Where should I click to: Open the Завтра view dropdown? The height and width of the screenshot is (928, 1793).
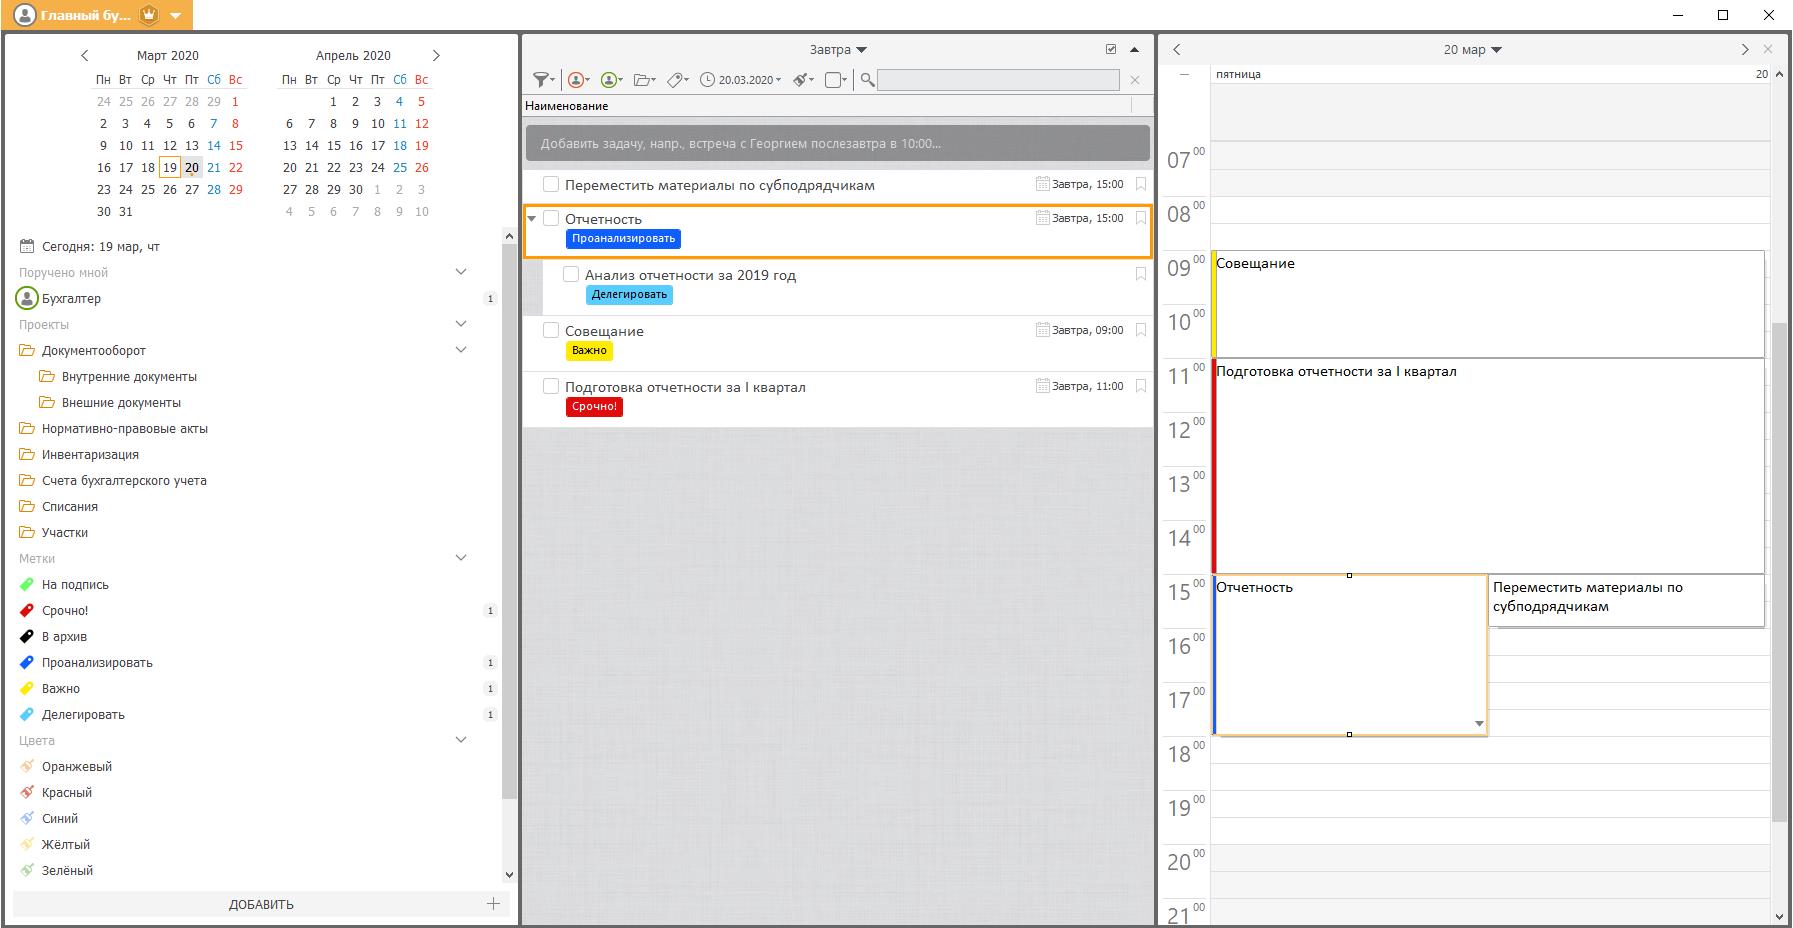pyautogui.click(x=838, y=50)
